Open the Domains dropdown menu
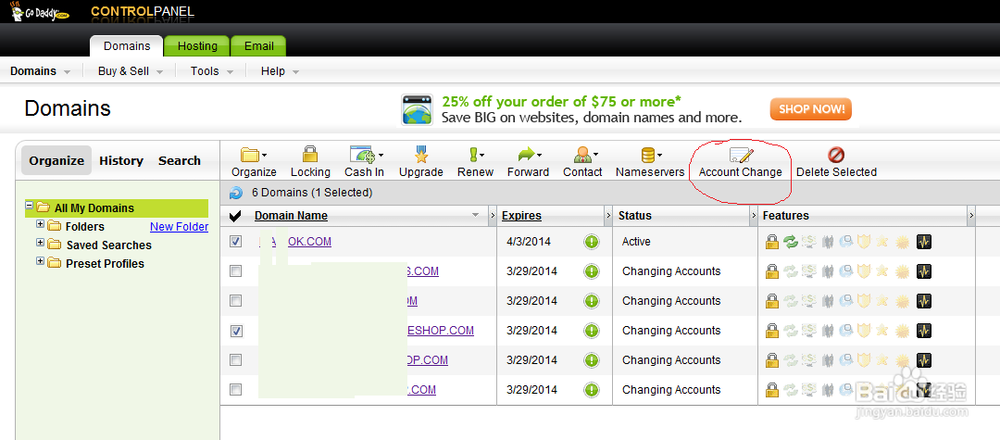 click(x=40, y=71)
